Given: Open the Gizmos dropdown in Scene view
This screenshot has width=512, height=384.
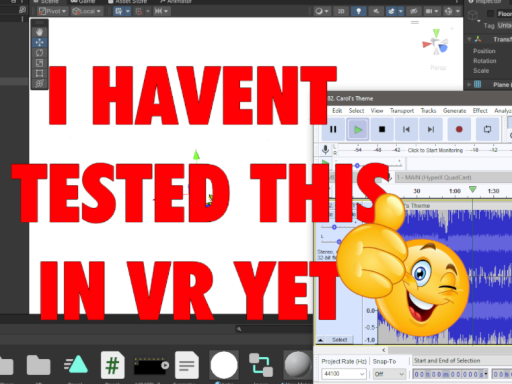Looking at the screenshot, I should [x=452, y=11].
